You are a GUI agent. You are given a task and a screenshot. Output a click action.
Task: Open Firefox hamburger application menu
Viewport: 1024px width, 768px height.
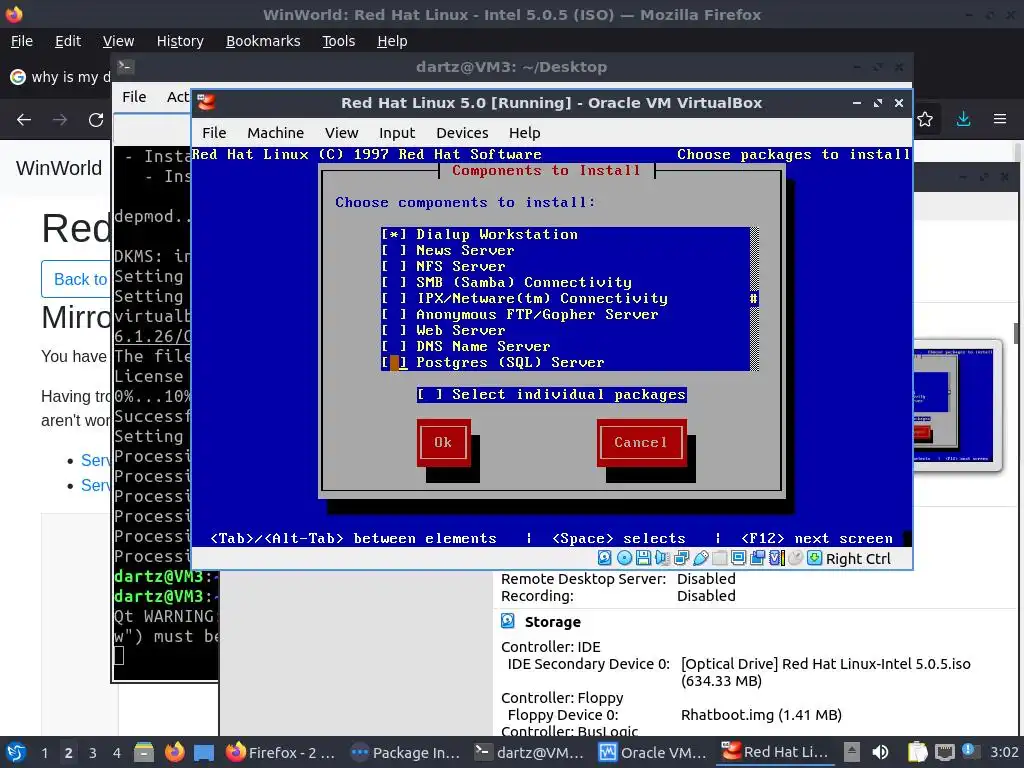click(x=1000, y=120)
